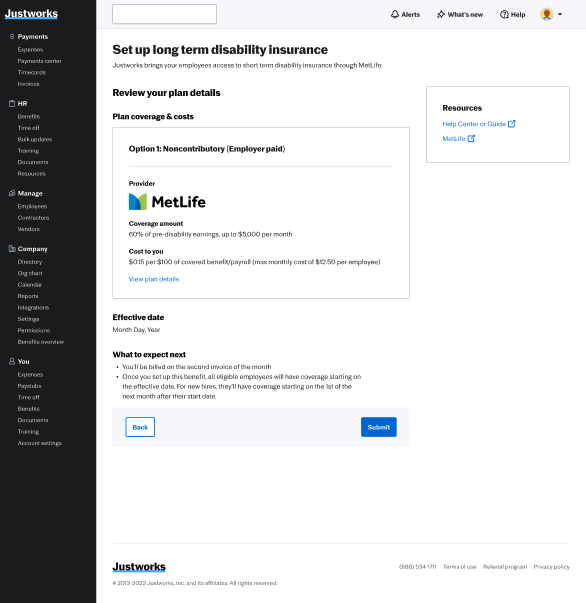Click the Alerts label in top bar

tap(410, 15)
